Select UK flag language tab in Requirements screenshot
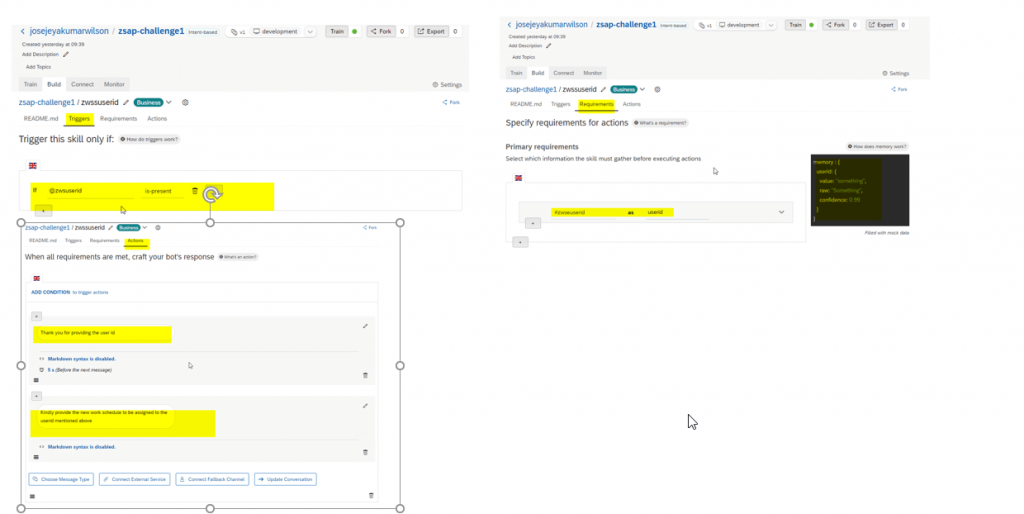Viewport: 1024px width, 514px height. [x=519, y=178]
